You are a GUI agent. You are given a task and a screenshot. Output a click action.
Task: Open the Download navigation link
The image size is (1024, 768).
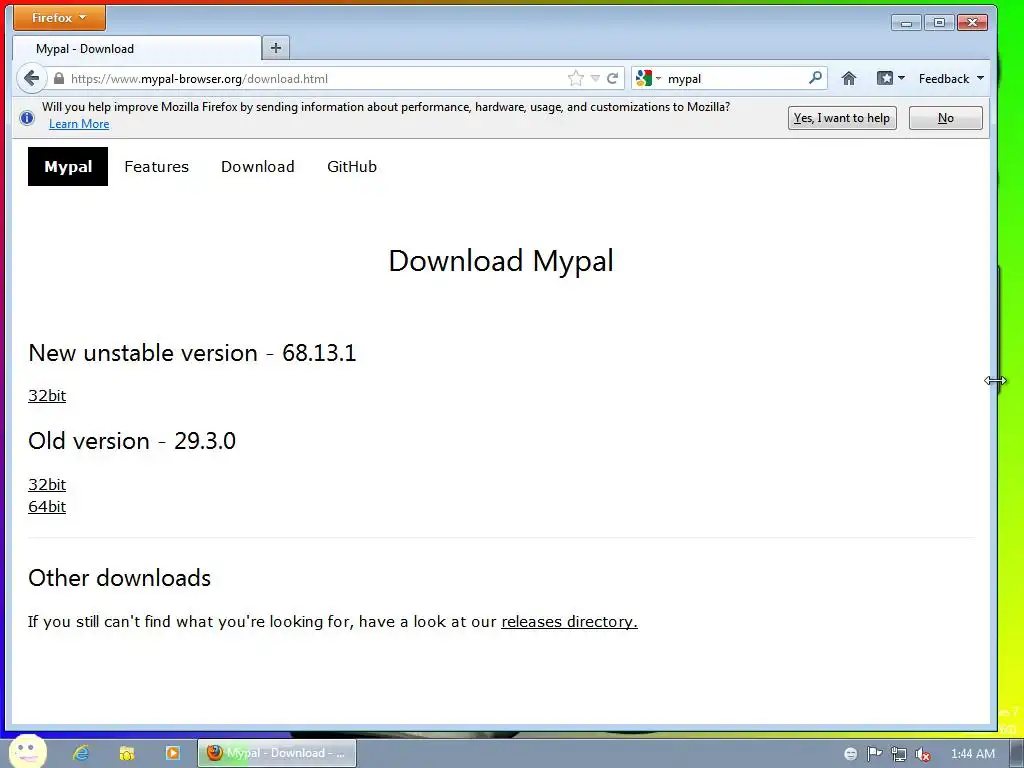[258, 167]
